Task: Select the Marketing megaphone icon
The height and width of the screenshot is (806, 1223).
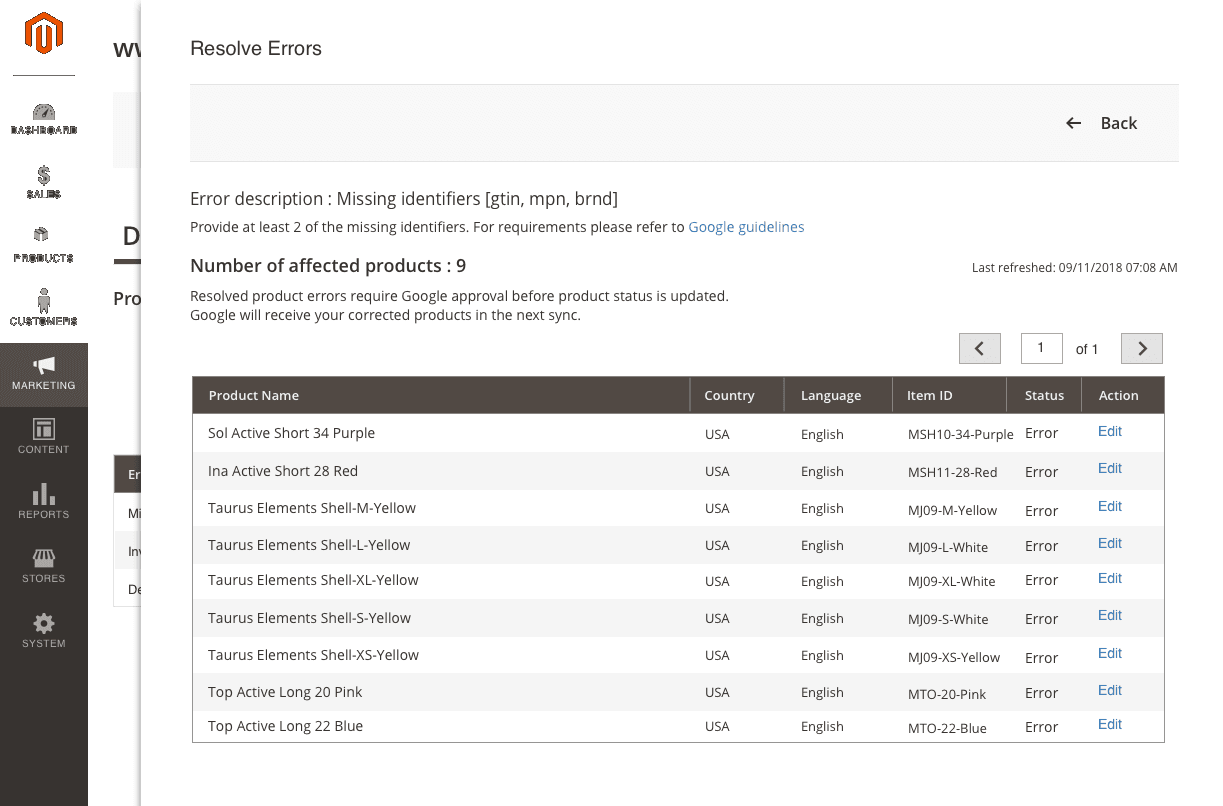Action: (44, 366)
